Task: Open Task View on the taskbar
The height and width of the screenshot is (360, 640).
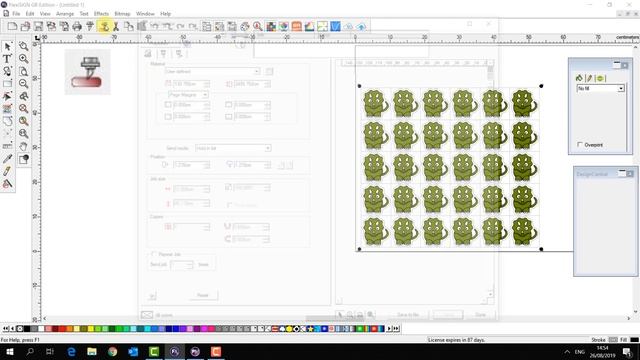Action: click(50, 351)
